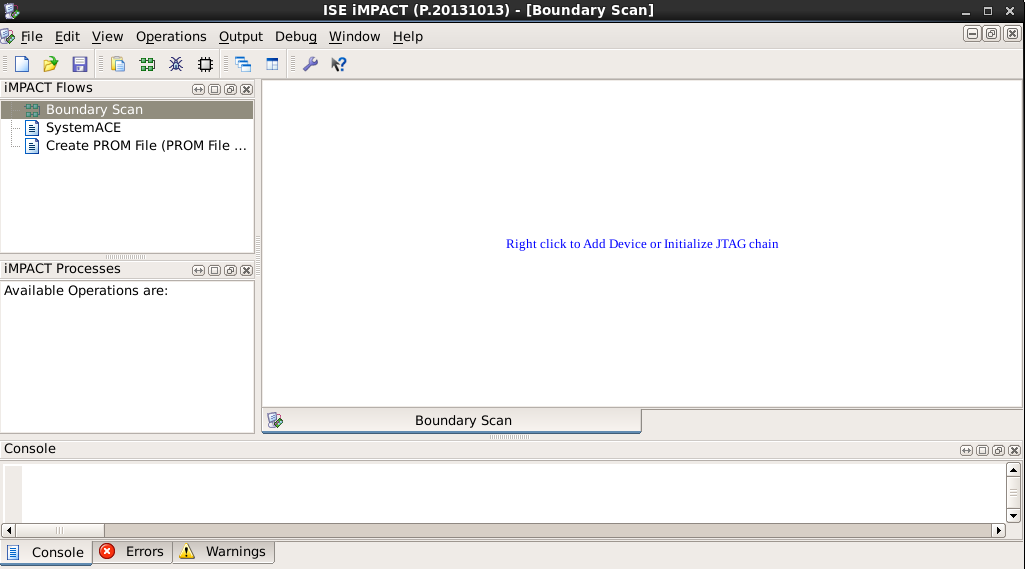Minimize the ISE iMPACT main window
This screenshot has height=569, width=1025.
(966, 12)
